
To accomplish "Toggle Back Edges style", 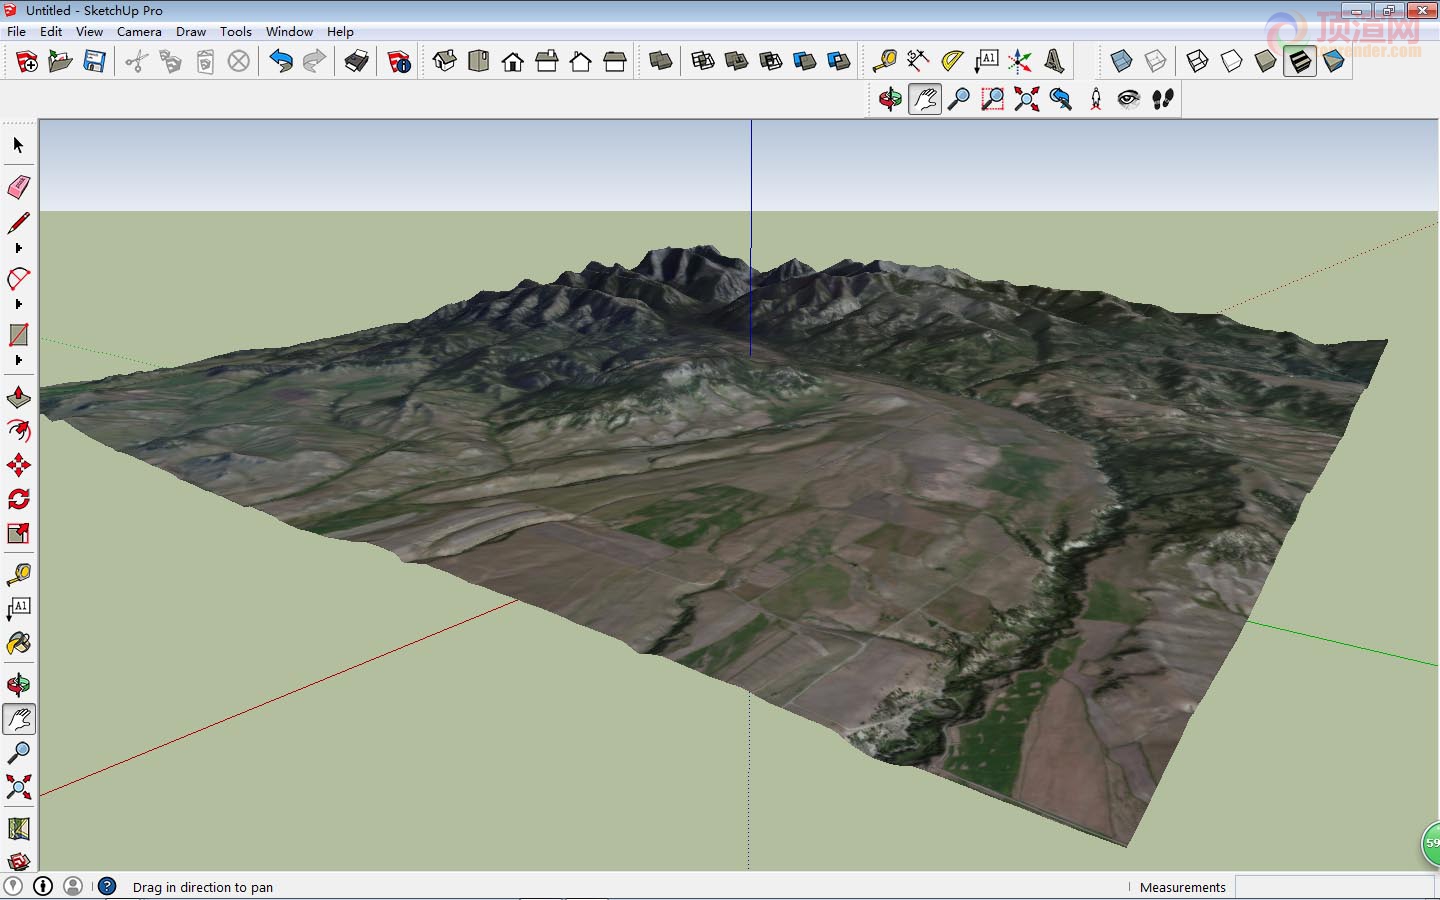I will 1155,62.
